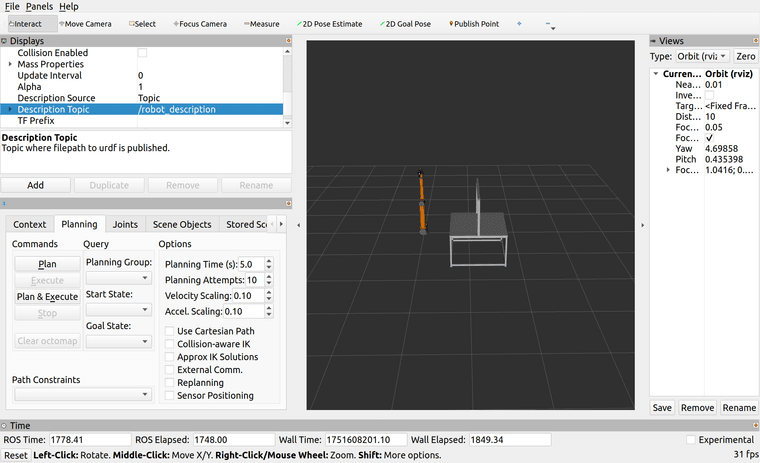Viewport: 760px width, 463px height.
Task: Click the Time panel clock icon
Action: tap(4, 426)
